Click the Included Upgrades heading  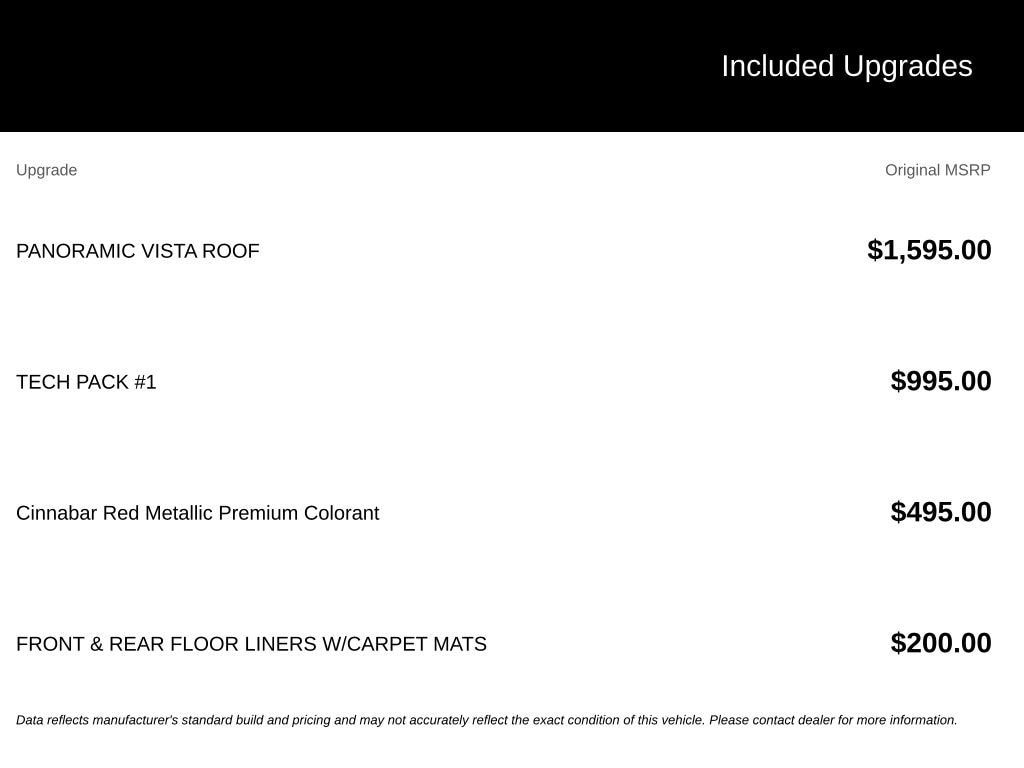pyautogui.click(x=846, y=66)
